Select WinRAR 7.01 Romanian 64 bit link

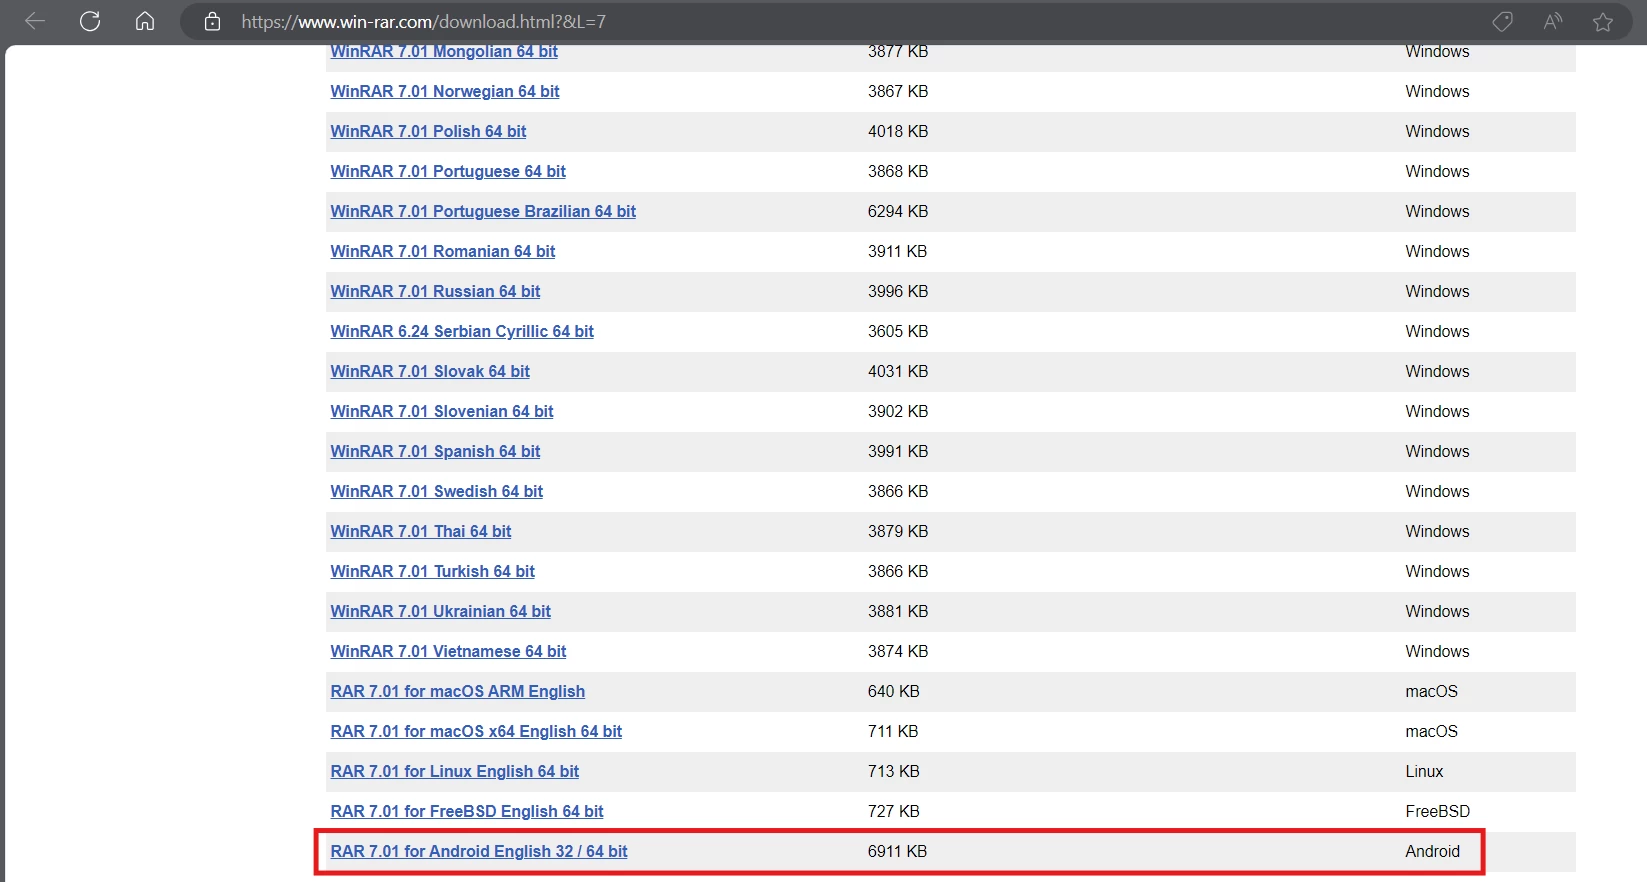[x=443, y=251]
